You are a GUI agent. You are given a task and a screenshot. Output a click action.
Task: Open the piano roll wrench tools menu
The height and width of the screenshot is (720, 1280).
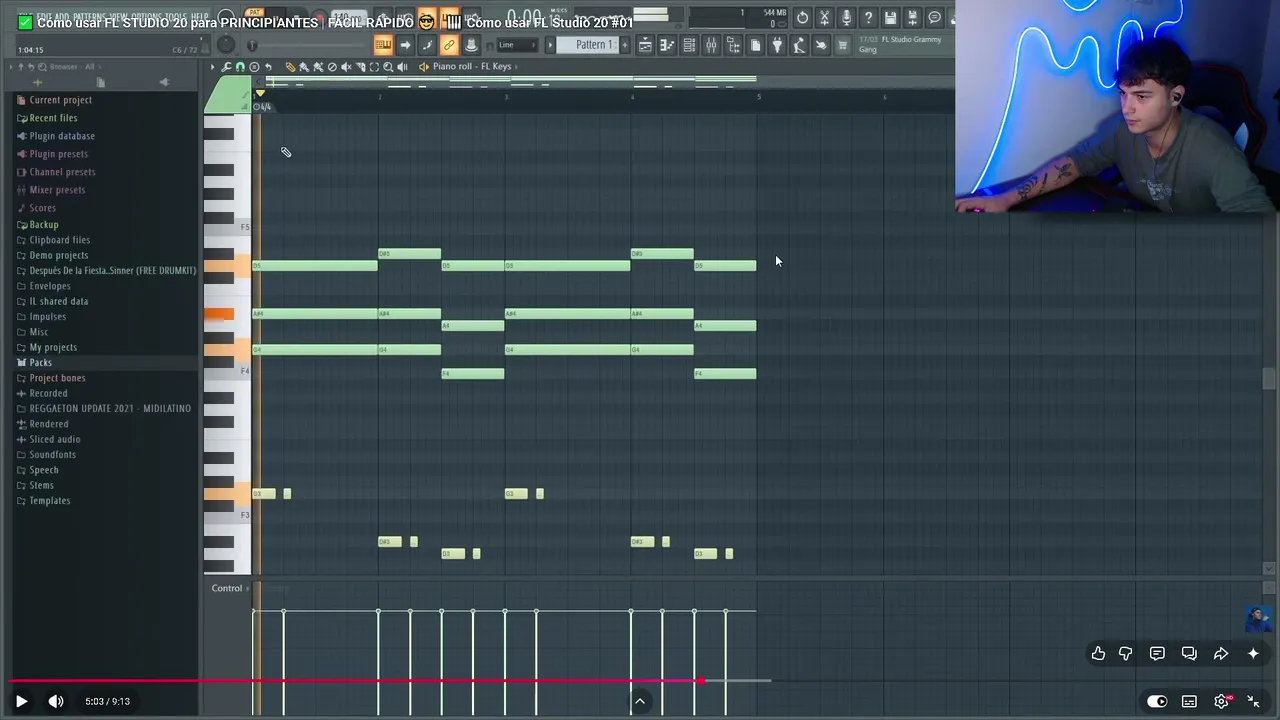coord(226,67)
